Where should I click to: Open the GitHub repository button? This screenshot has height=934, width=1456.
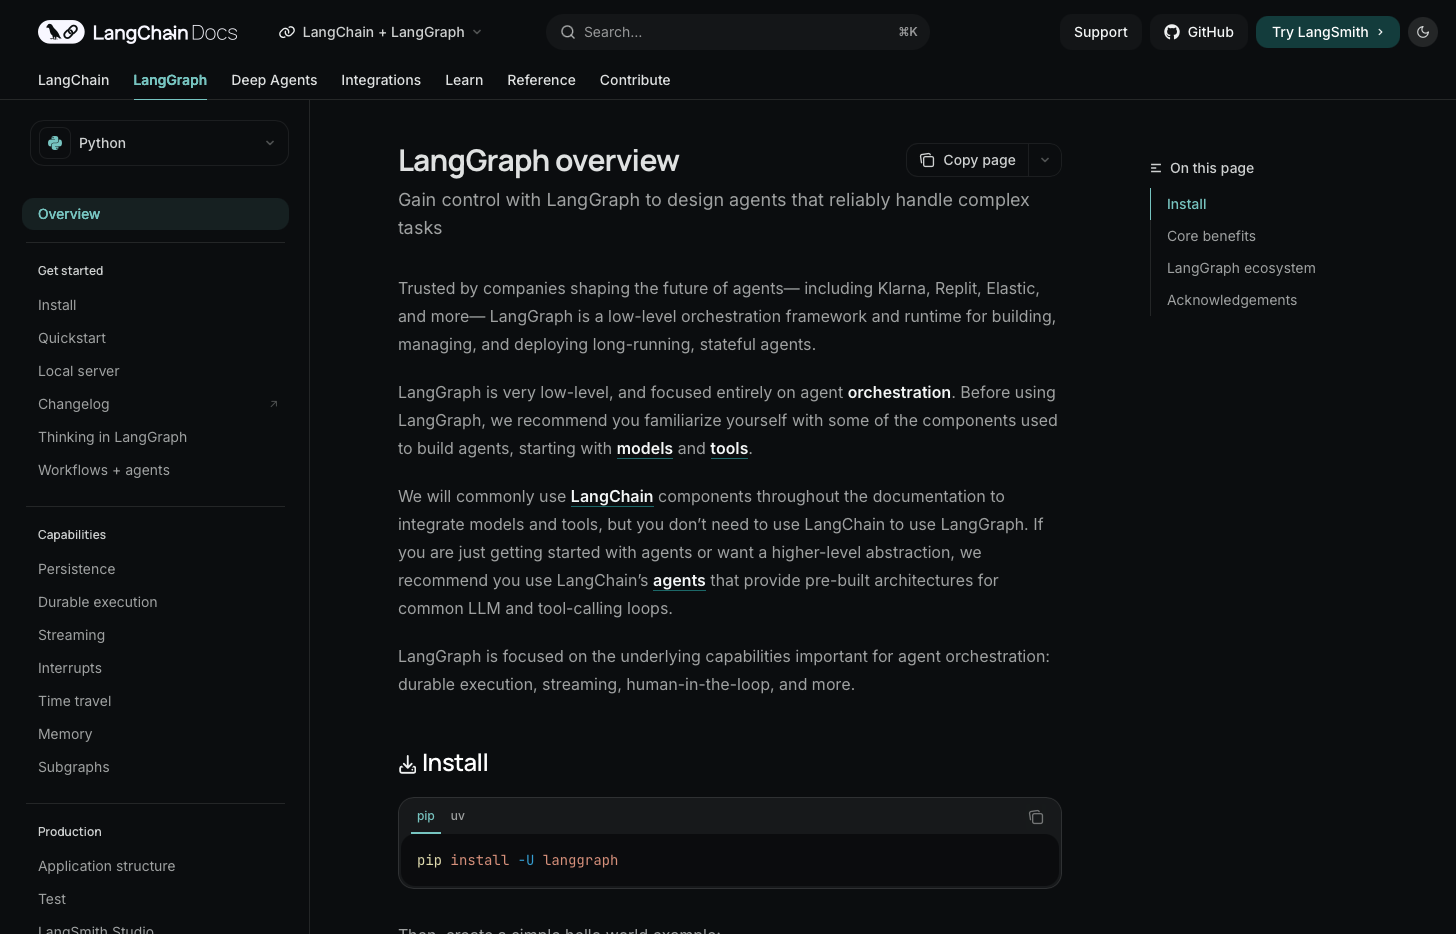tap(1199, 32)
